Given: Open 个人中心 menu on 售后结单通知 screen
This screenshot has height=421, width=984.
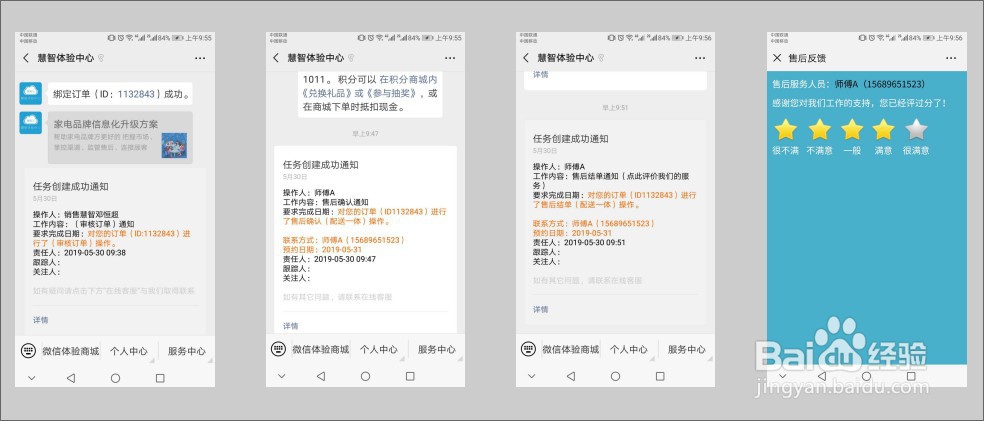Looking at the screenshot, I should (x=629, y=349).
